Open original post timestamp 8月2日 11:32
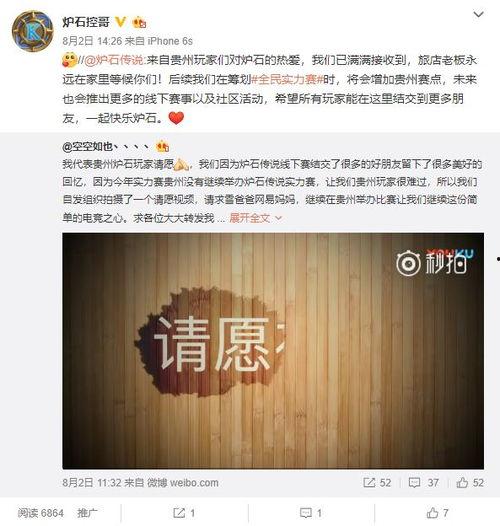The height and width of the screenshot is (526, 500). [x=92, y=483]
